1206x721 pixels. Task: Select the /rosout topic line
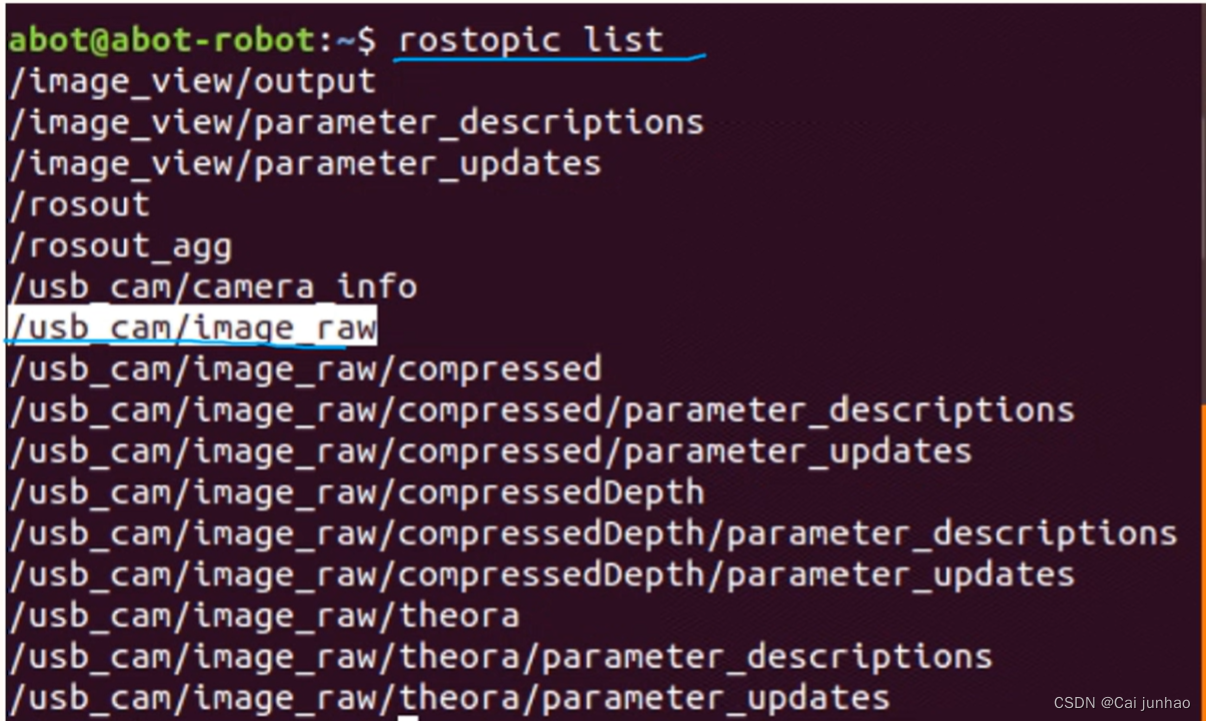(79, 204)
